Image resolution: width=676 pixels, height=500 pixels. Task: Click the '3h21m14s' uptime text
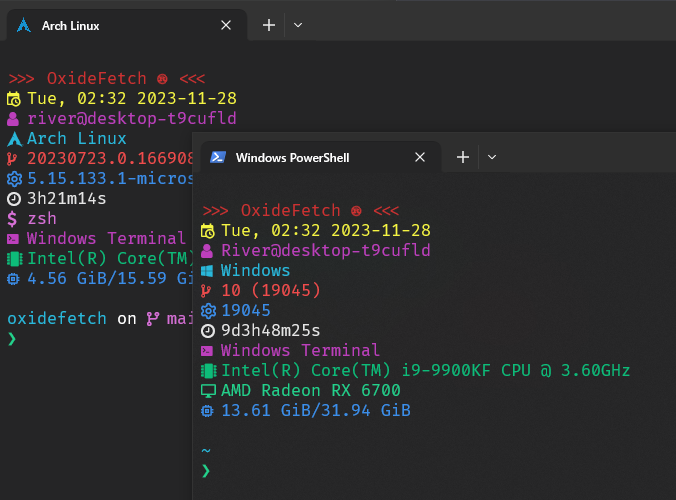pyautogui.click(x=67, y=199)
